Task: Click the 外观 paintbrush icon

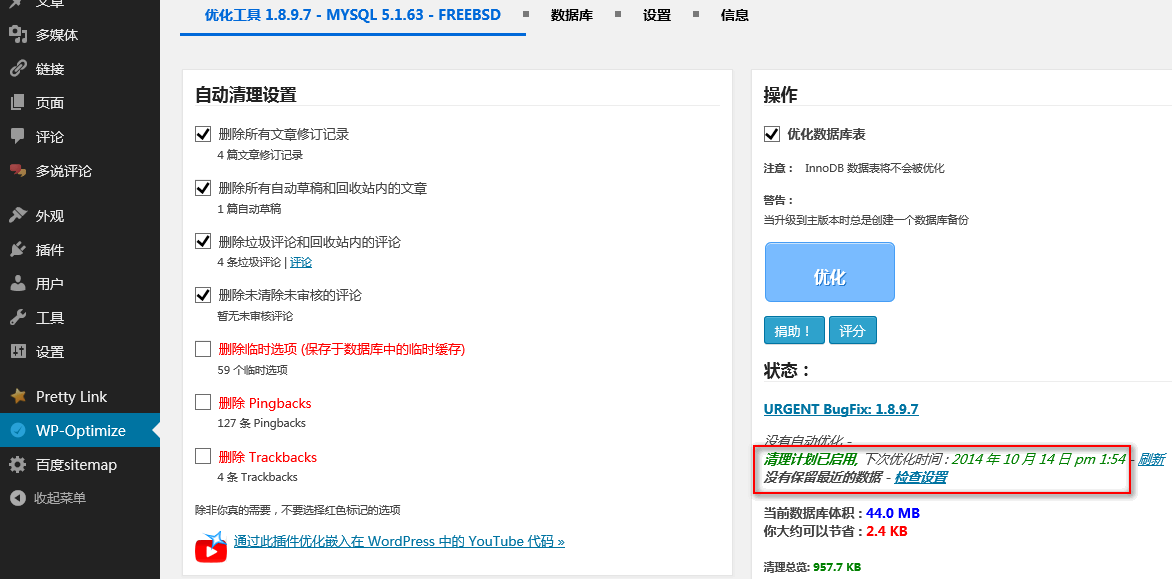Action: tap(18, 216)
